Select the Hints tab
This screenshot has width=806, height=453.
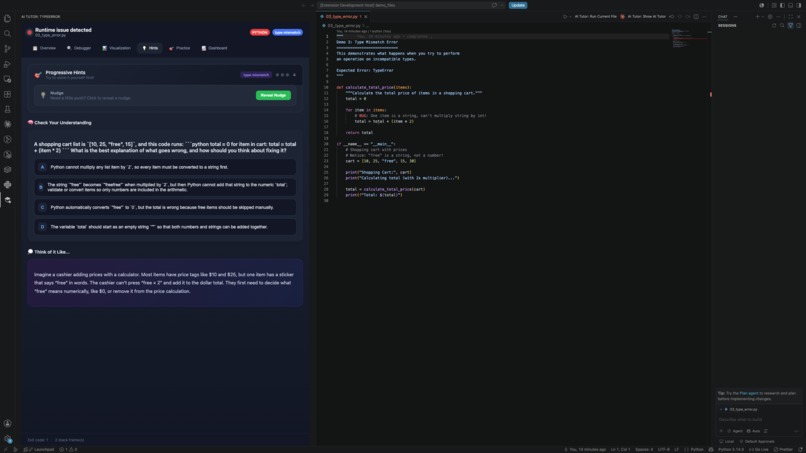(150, 48)
